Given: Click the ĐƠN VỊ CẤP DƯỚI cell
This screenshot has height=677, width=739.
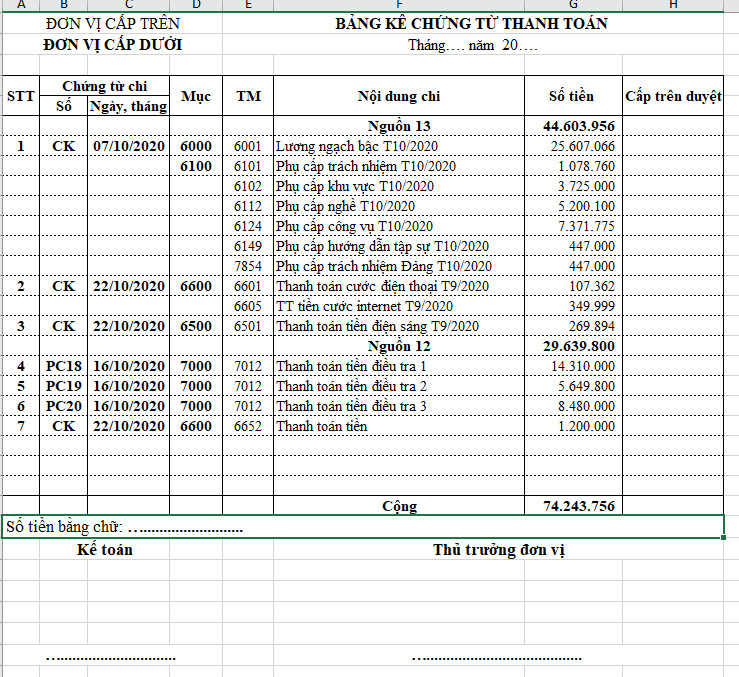Looking at the screenshot, I should [x=113, y=44].
